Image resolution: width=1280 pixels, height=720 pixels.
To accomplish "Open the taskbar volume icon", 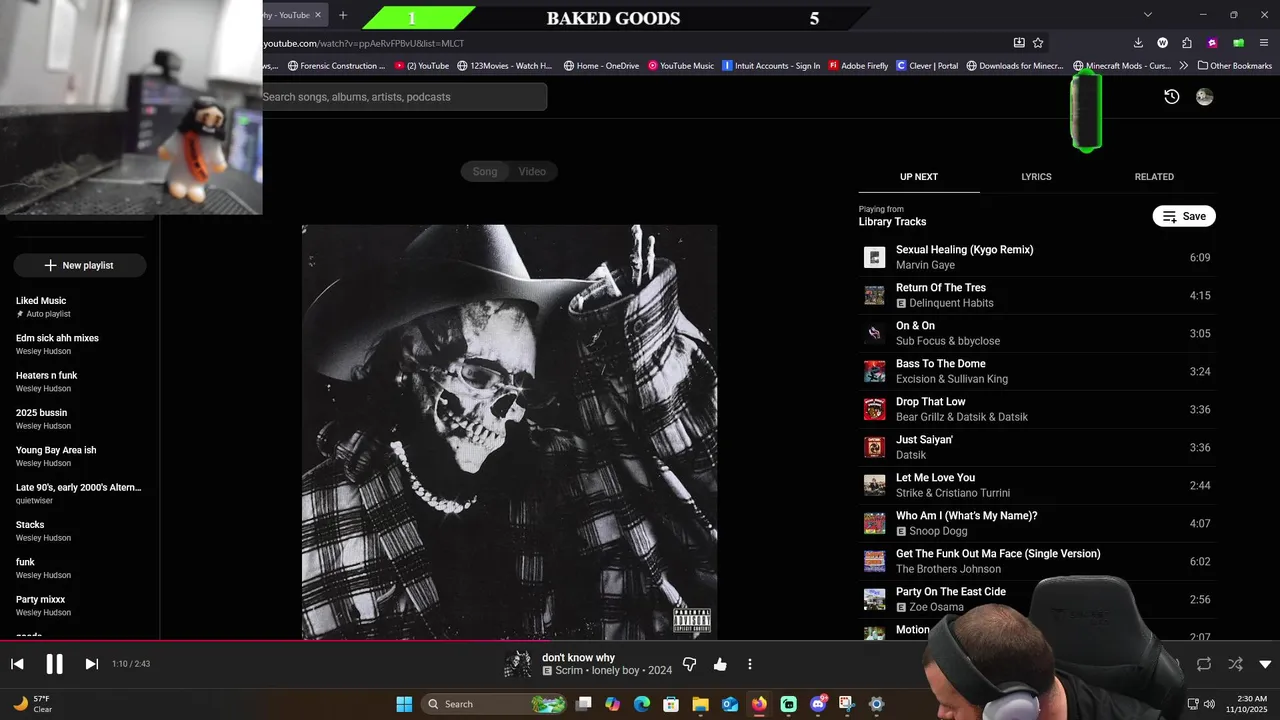I will [1209, 704].
